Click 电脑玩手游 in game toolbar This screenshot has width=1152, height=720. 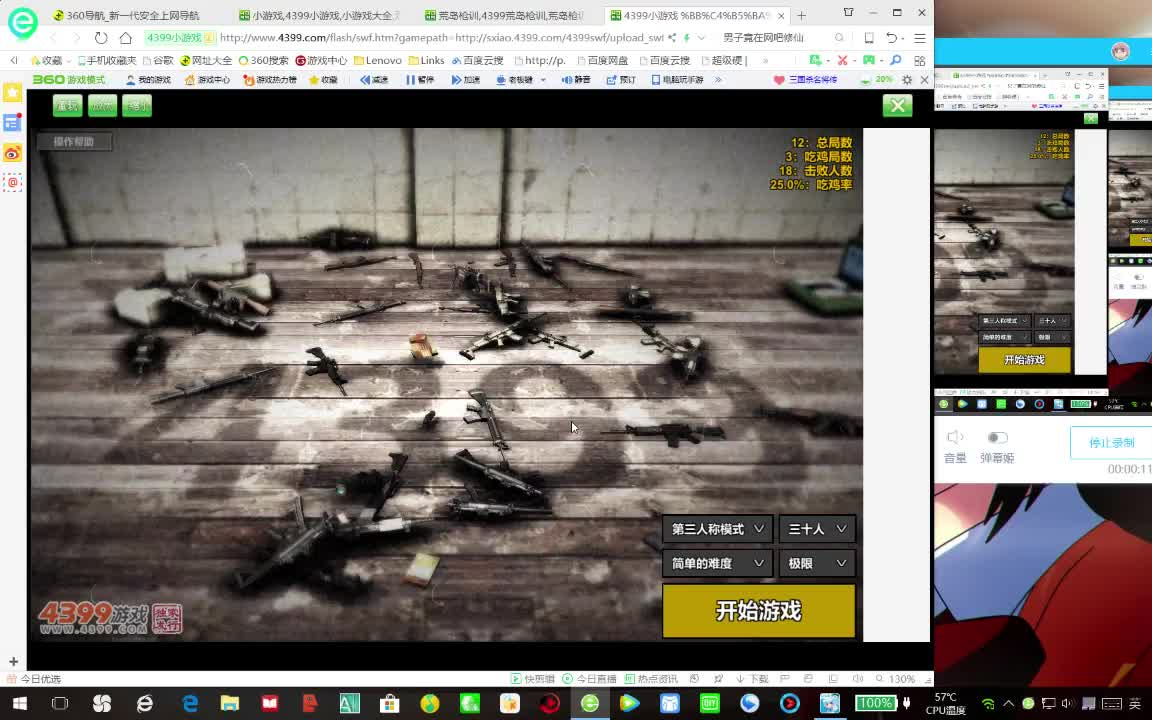click(x=677, y=79)
